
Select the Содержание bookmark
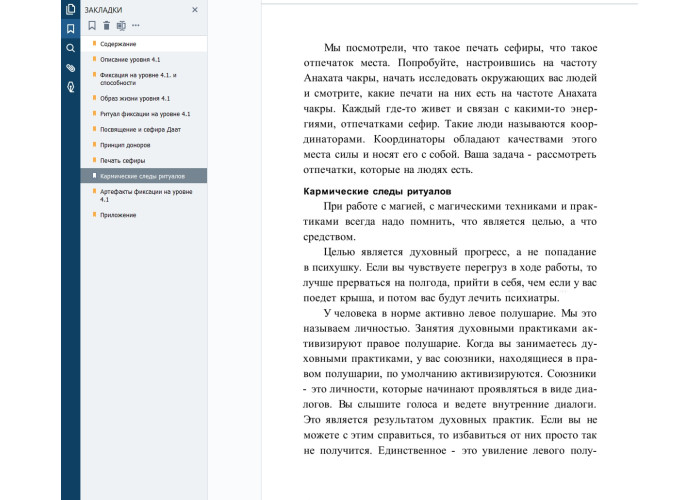pyautogui.click(x=118, y=44)
